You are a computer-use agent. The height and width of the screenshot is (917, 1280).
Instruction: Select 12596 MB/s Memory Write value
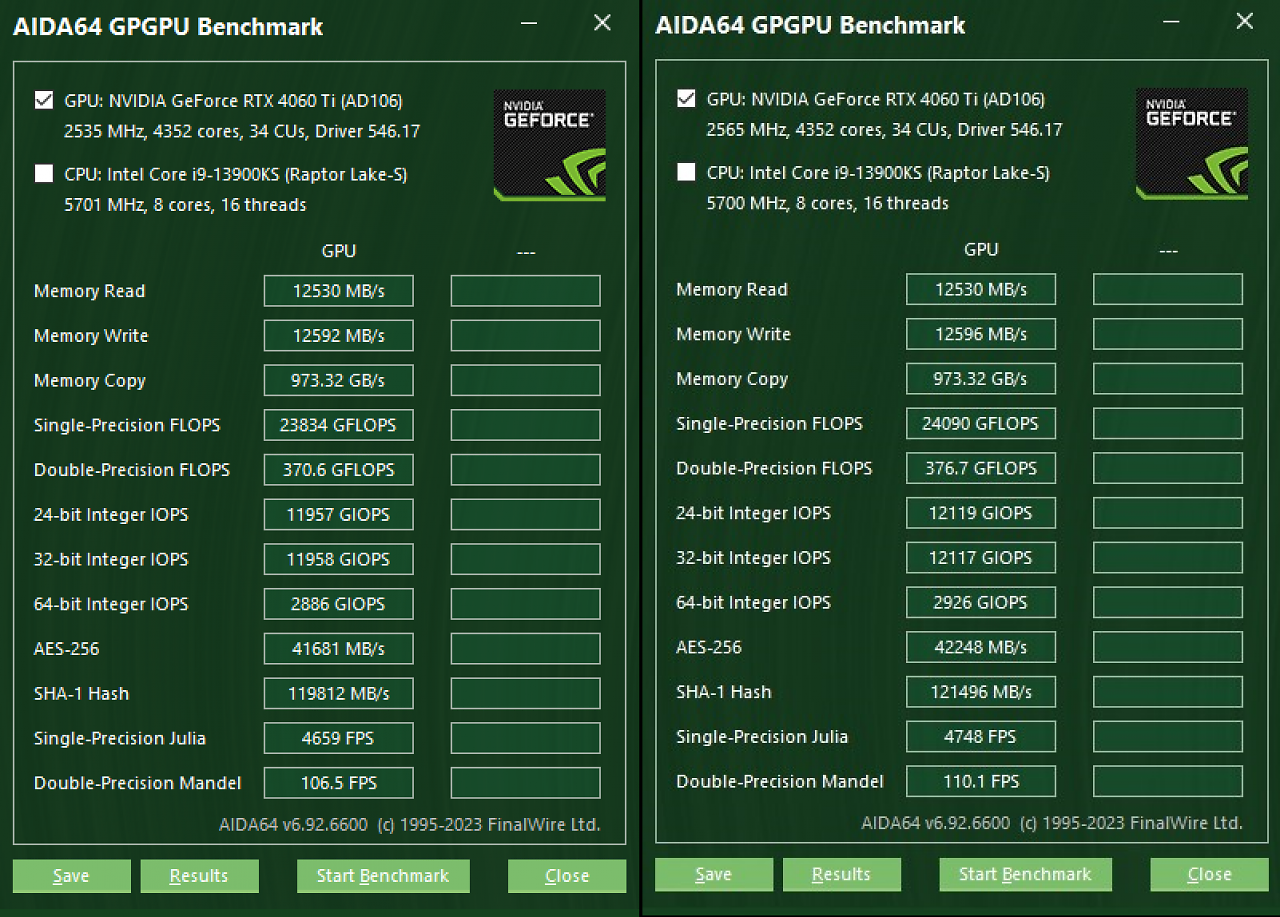[x=981, y=334]
